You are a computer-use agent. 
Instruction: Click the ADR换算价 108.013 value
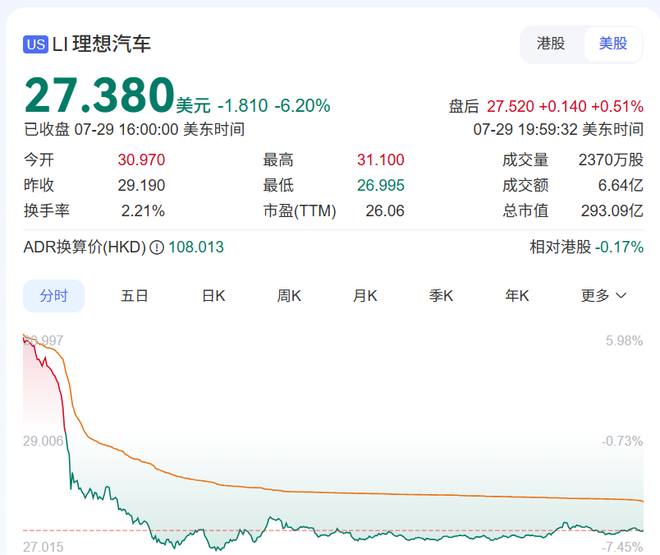pos(195,247)
